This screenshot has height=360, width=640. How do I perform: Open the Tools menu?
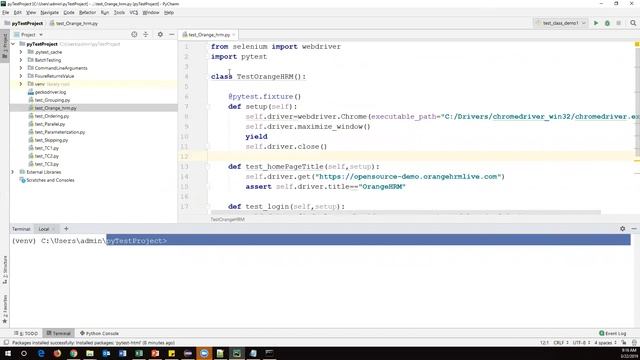click(119, 13)
